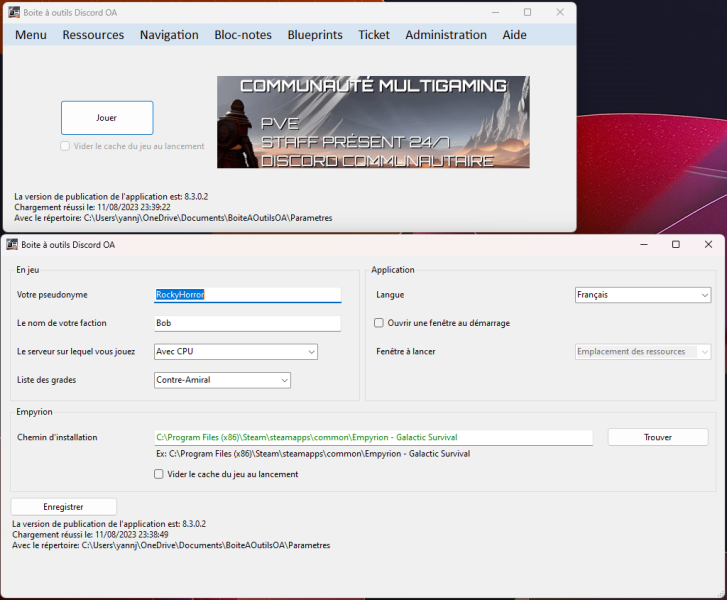Screen dimensions: 727x600
Task: Click the app icon in top window title bar
Action: 14,13
